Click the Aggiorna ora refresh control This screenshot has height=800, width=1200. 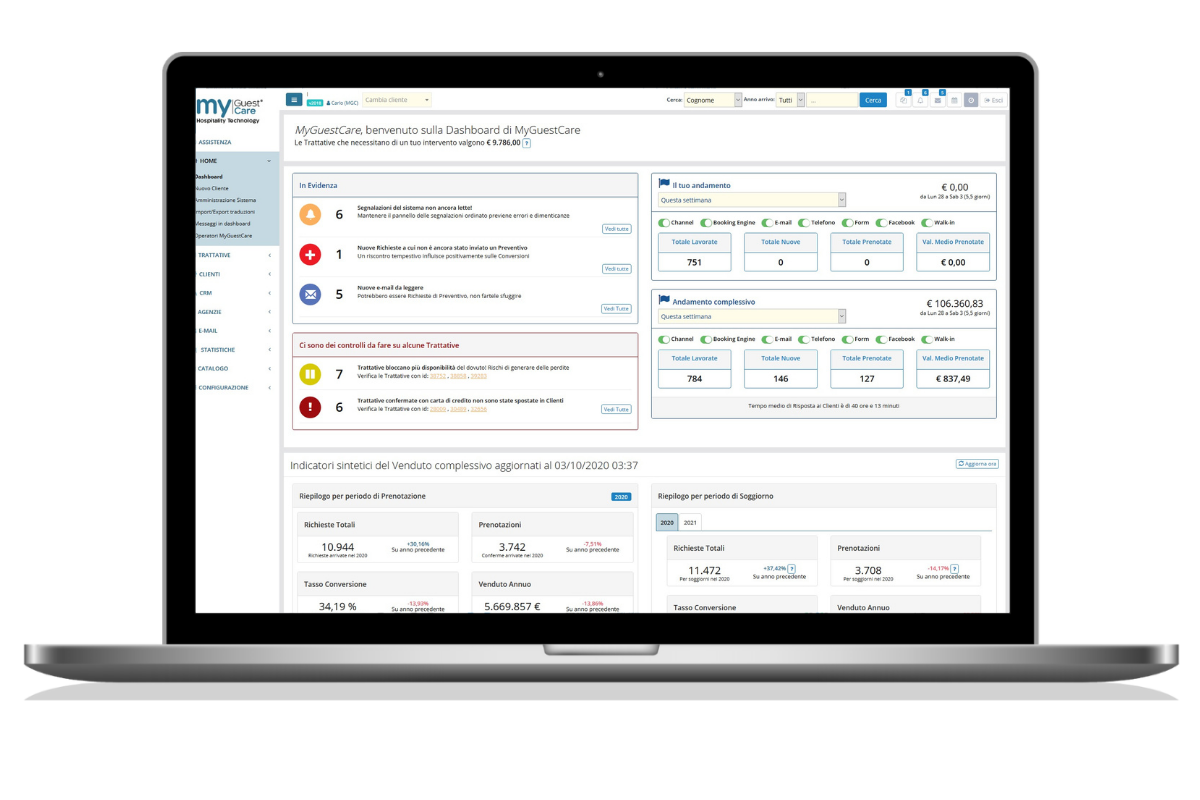[x=975, y=463]
